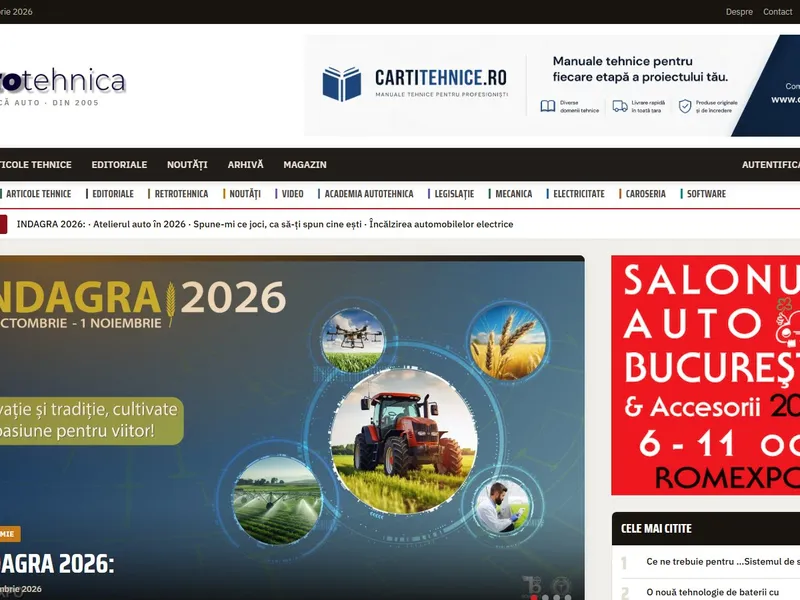Click the AUTENTIFICARE login button
The width and height of the screenshot is (800, 600).
pos(770,165)
